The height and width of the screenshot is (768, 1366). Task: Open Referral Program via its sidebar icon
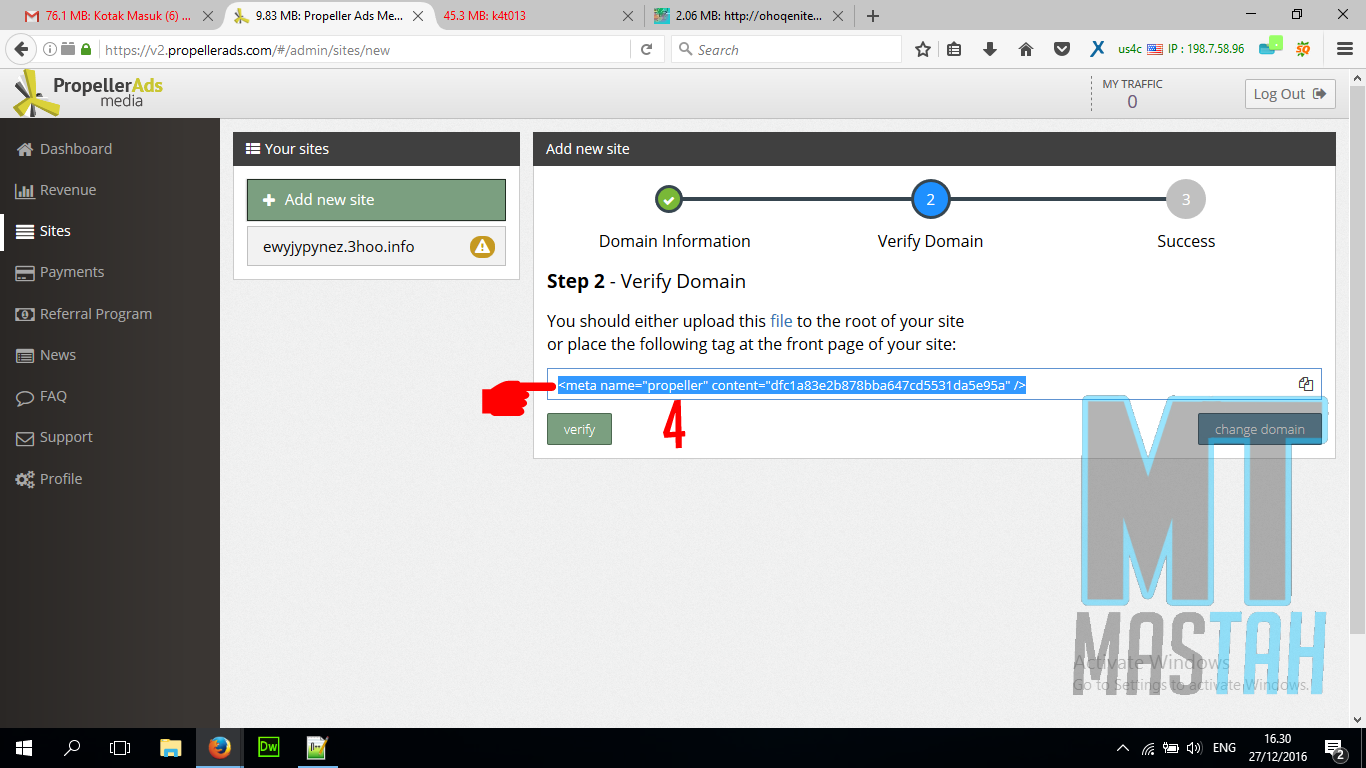coord(24,313)
